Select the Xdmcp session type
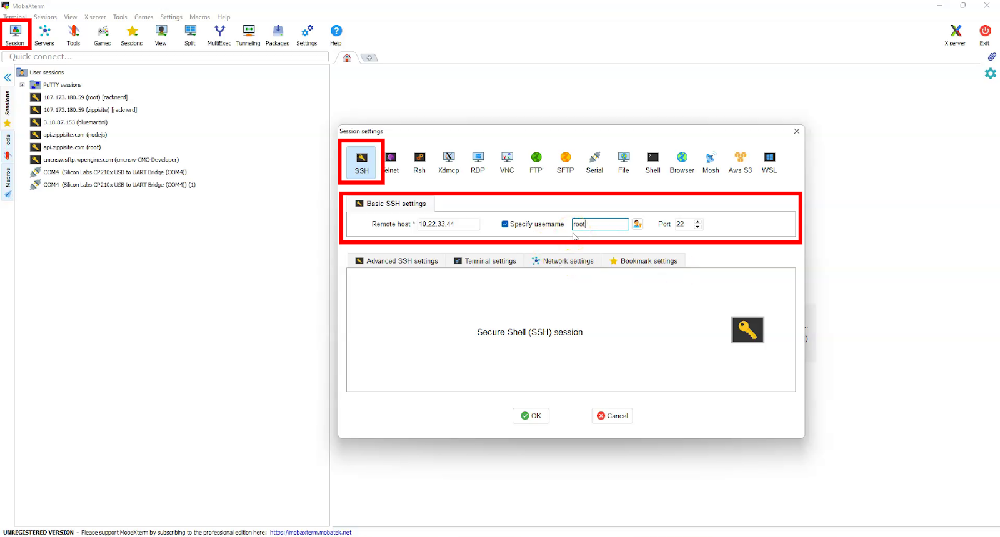 point(448,163)
